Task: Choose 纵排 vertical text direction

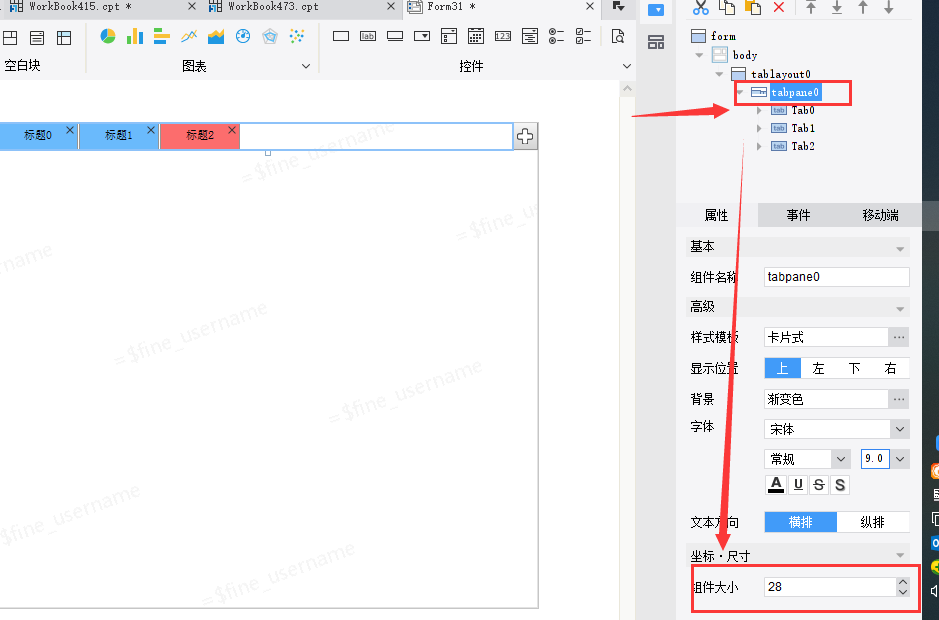Action: click(873, 522)
